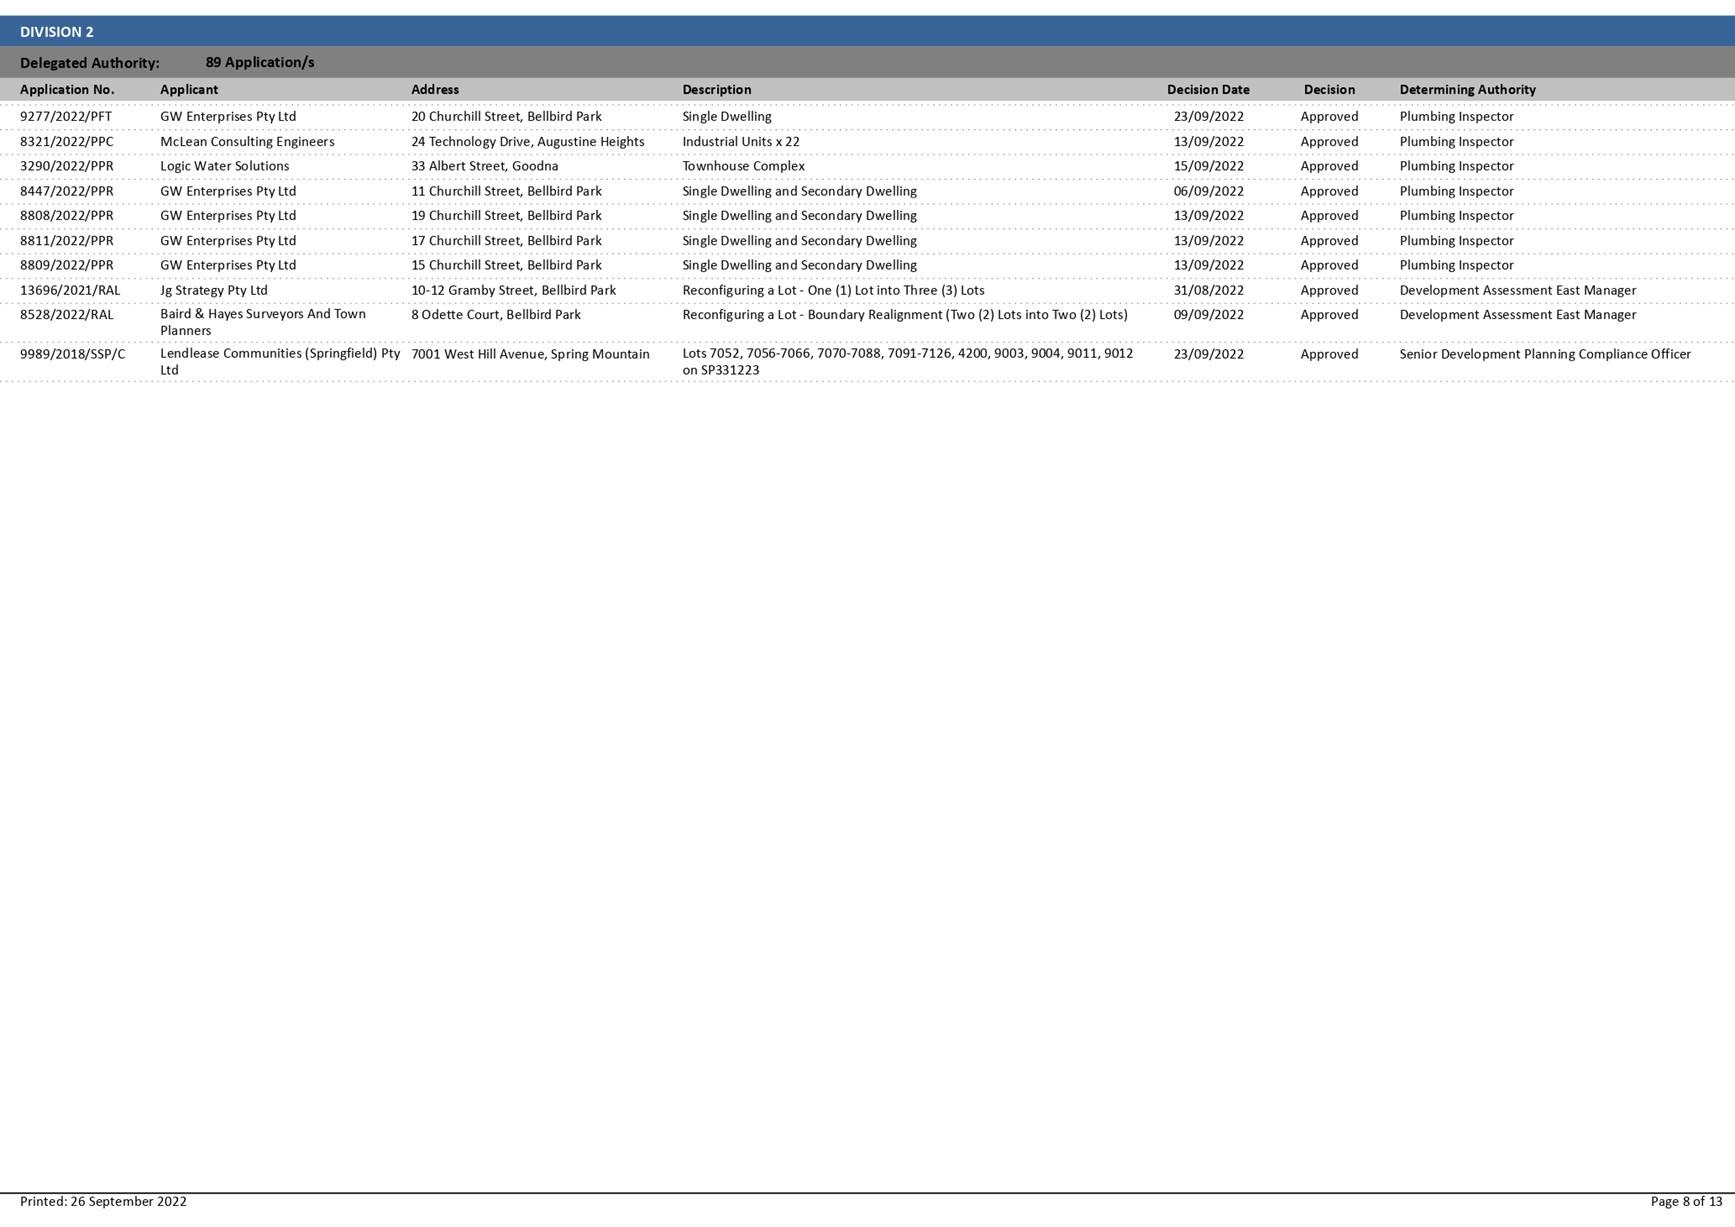Image resolution: width=1735 pixels, height=1227 pixels.
Task: Select application number 13696/2021/RAL
Action: 70,290
